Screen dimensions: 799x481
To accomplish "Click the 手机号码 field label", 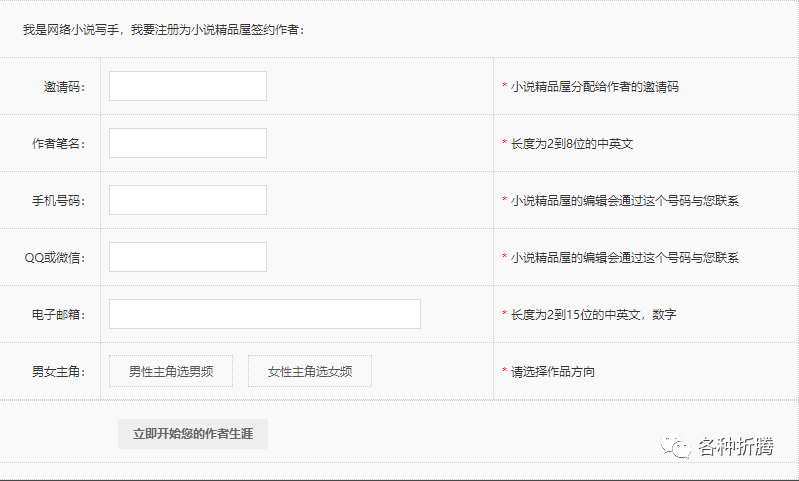I will (x=58, y=201).
